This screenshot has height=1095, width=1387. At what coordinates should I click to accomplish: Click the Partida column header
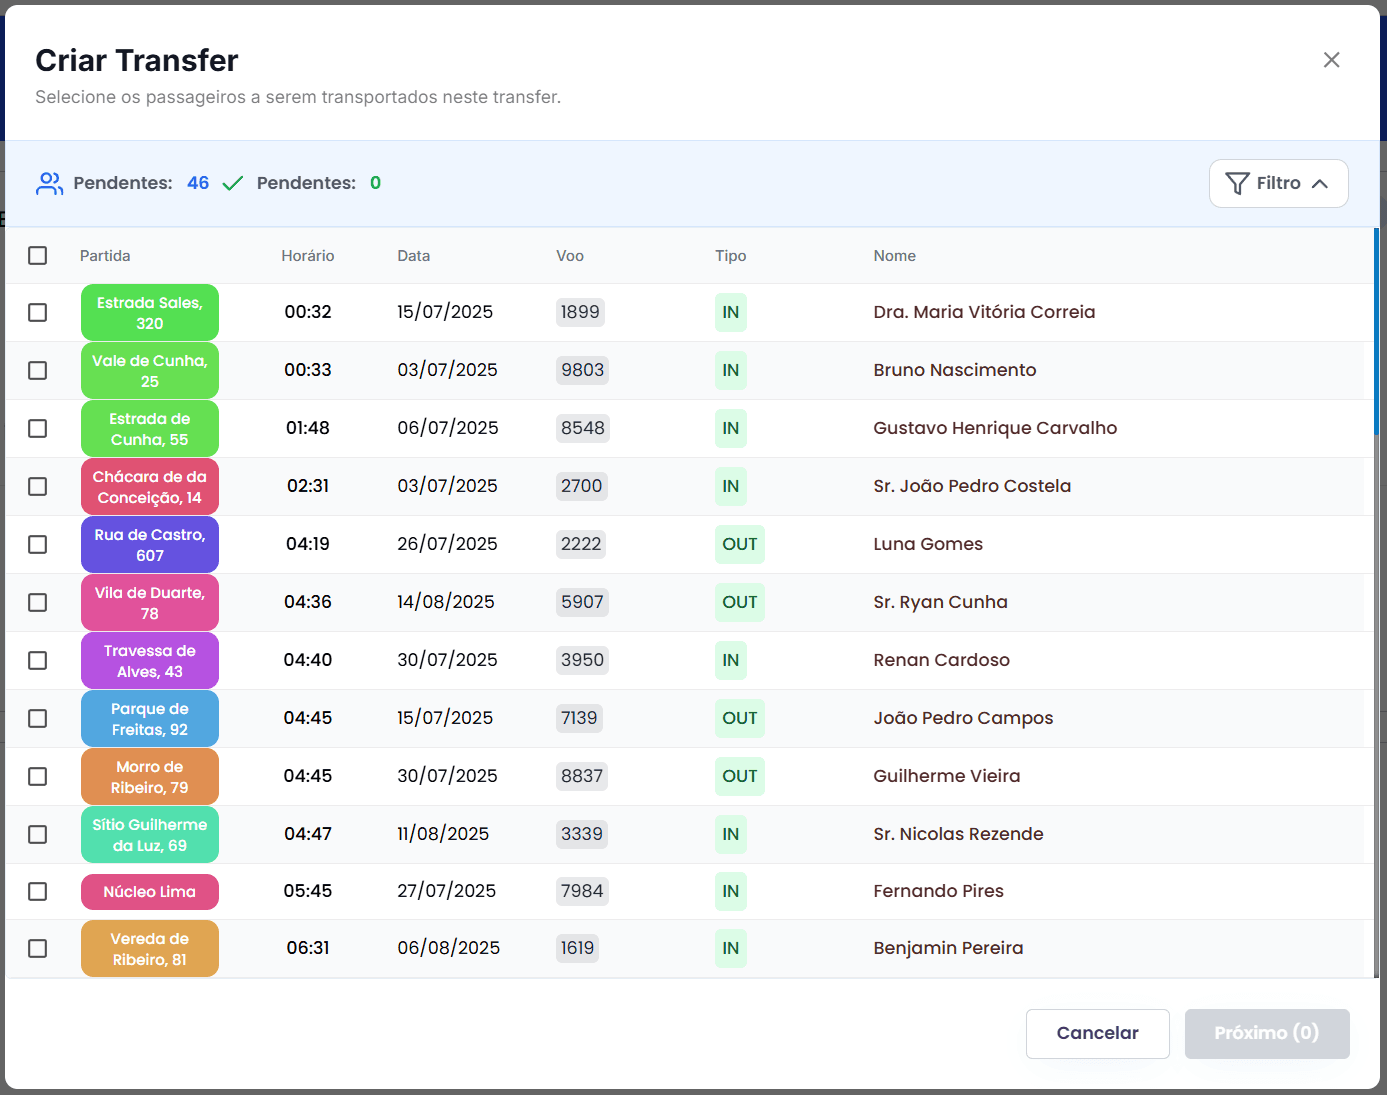click(105, 256)
